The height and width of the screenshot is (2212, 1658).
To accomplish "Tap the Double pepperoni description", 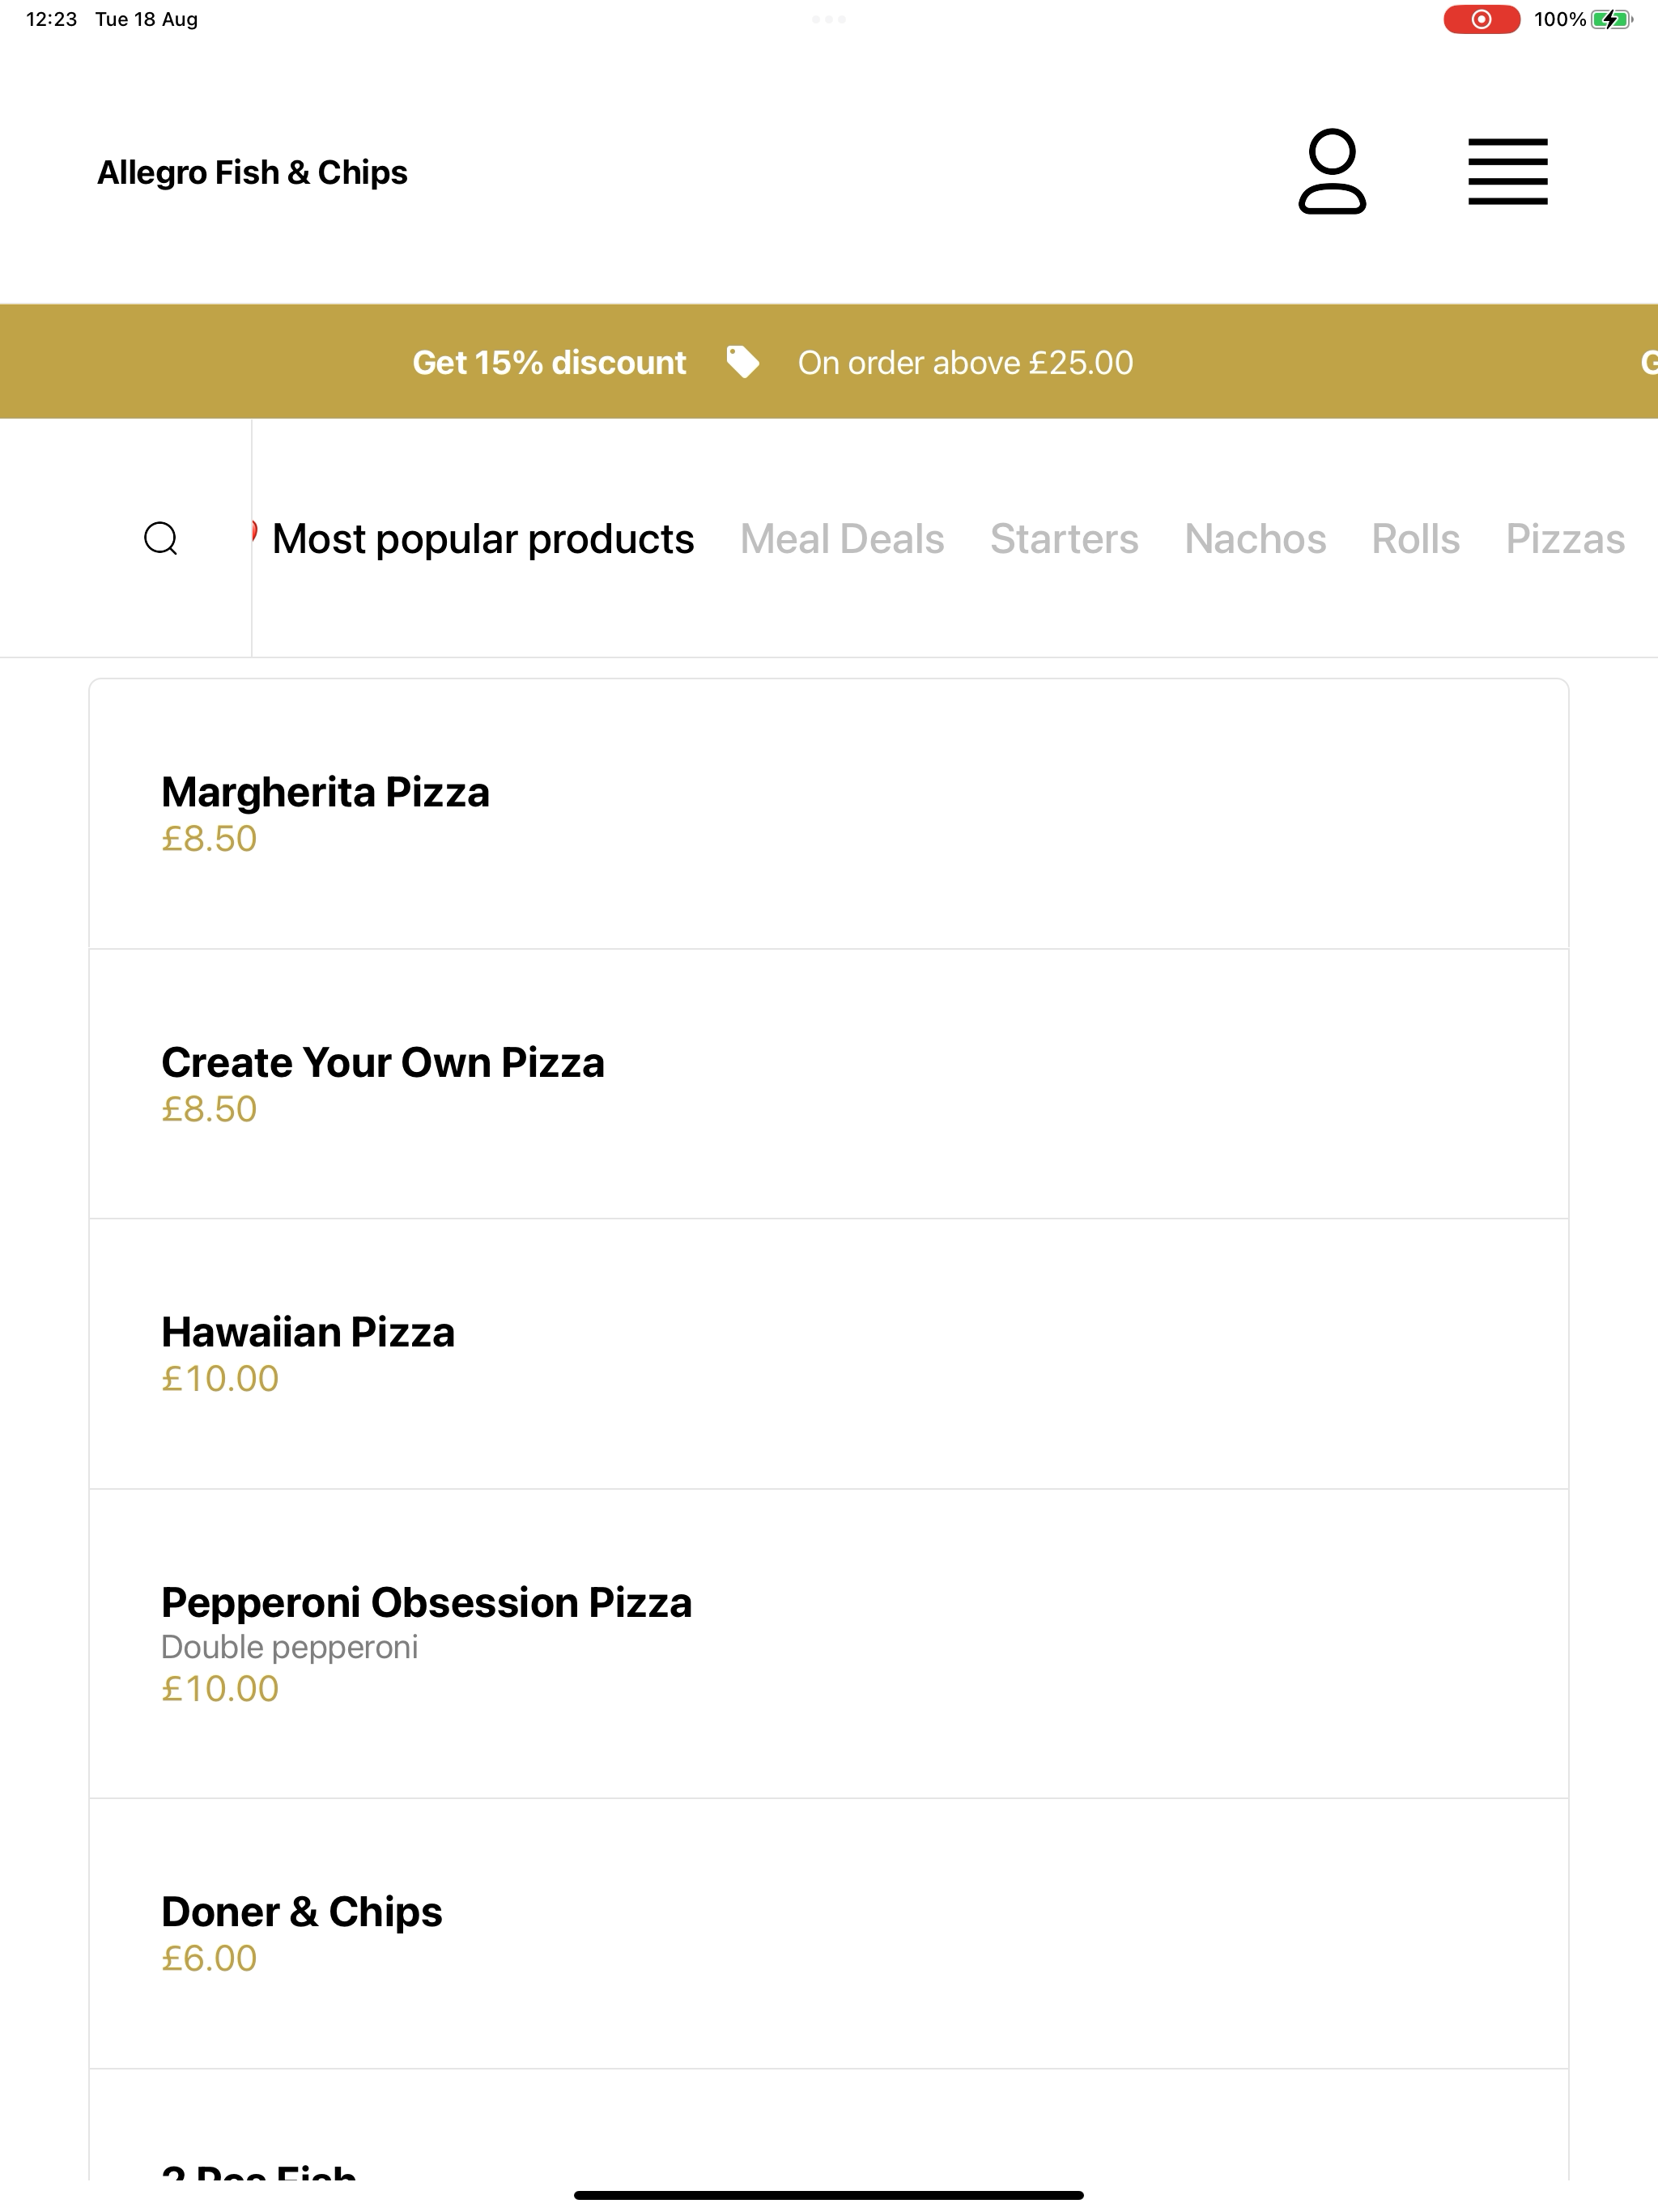I will pos(289,1647).
